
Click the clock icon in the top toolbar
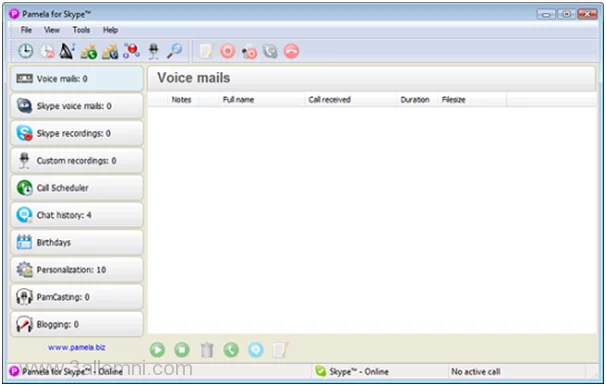click(26, 51)
